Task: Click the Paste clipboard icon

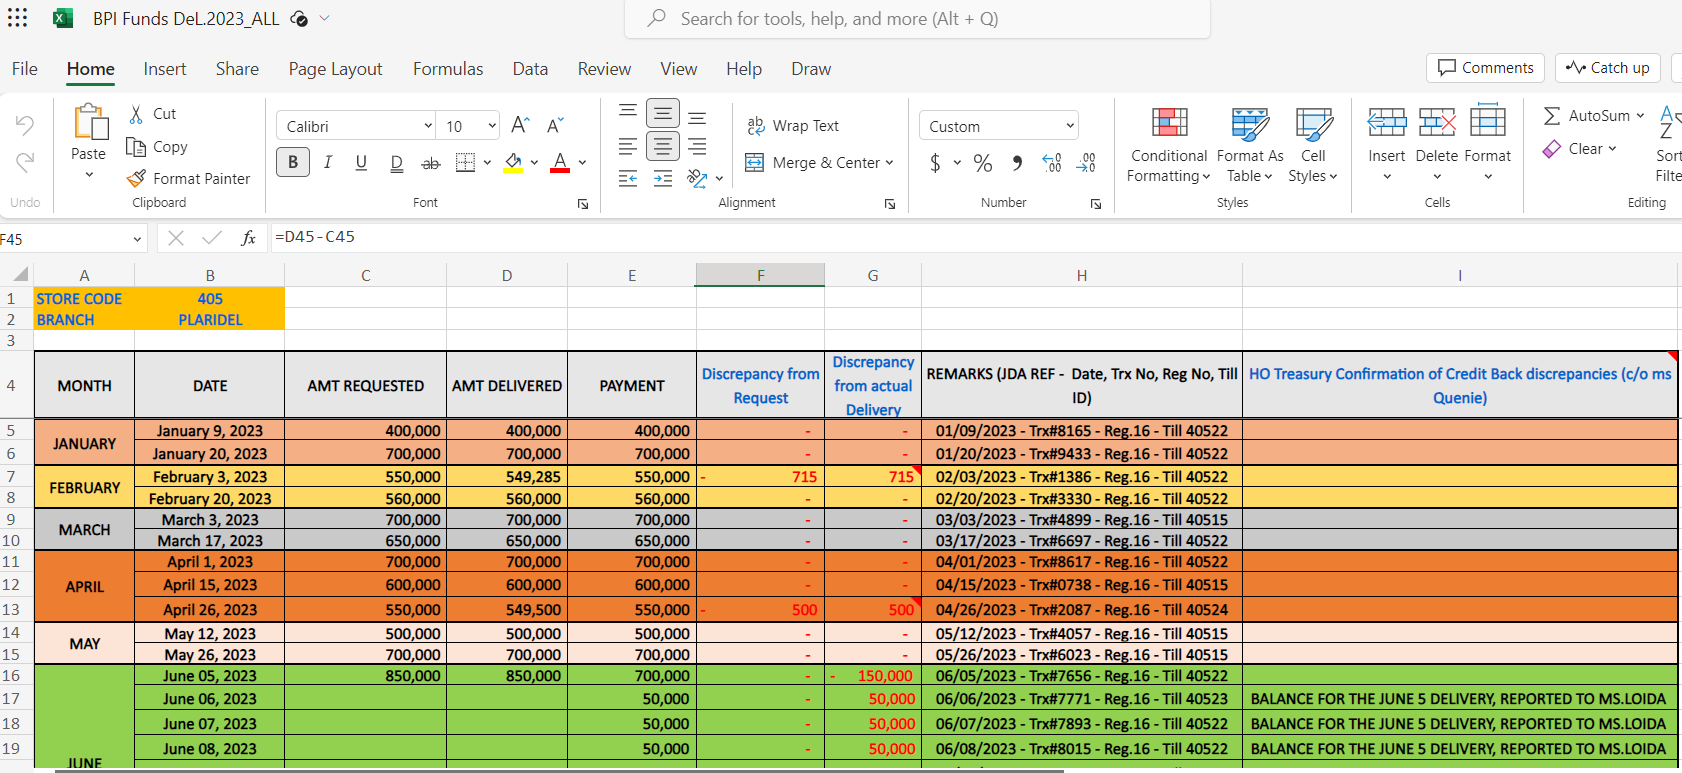Action: (90, 122)
